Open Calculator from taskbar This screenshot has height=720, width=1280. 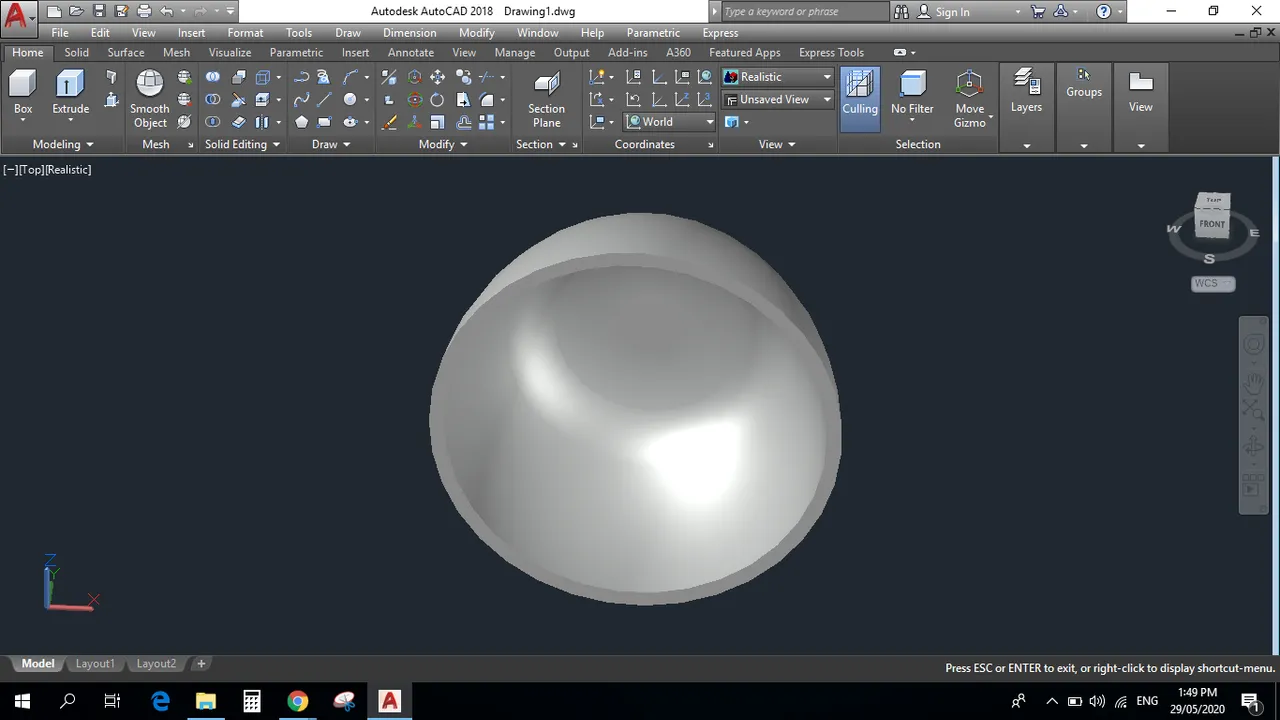[x=252, y=701]
